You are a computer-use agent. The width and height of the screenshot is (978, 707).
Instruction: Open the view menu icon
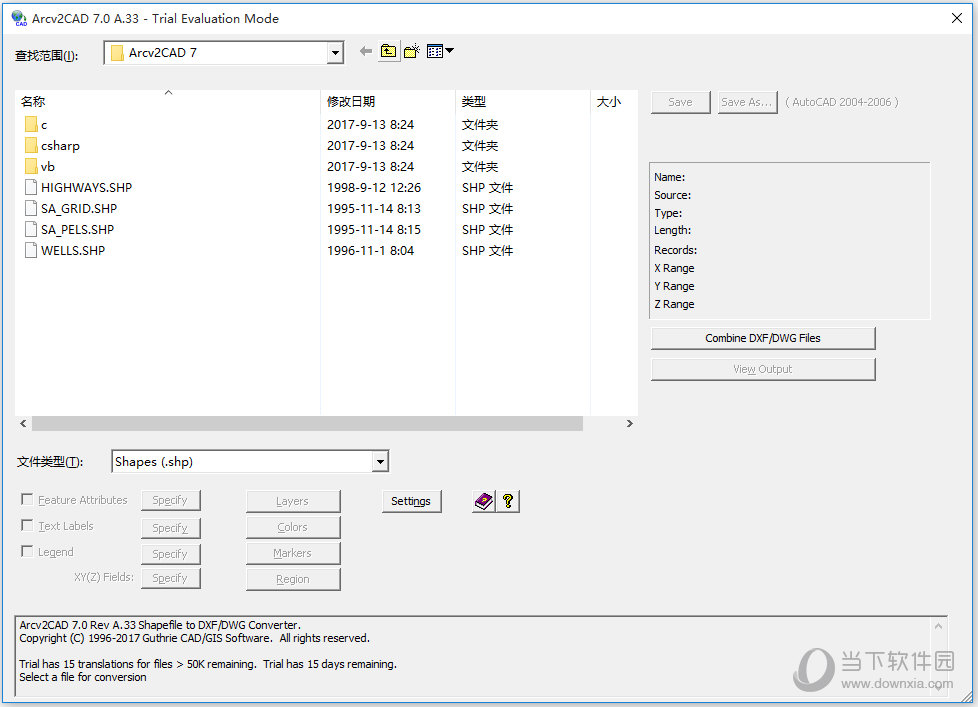pos(440,51)
